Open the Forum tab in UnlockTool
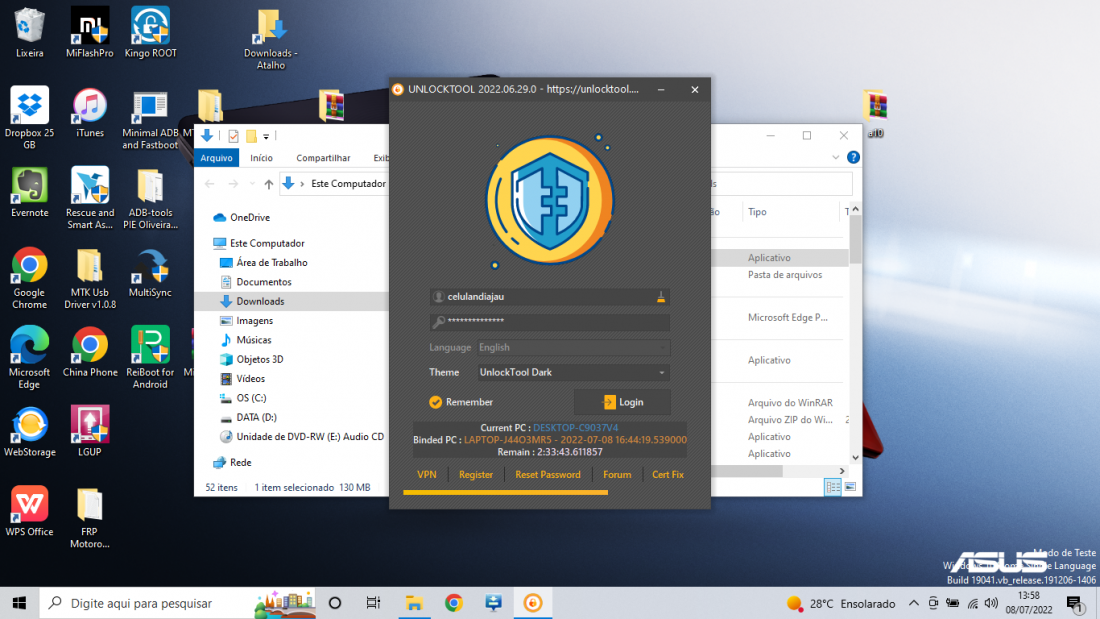Screen dimensions: 1100x619 tap(617, 474)
